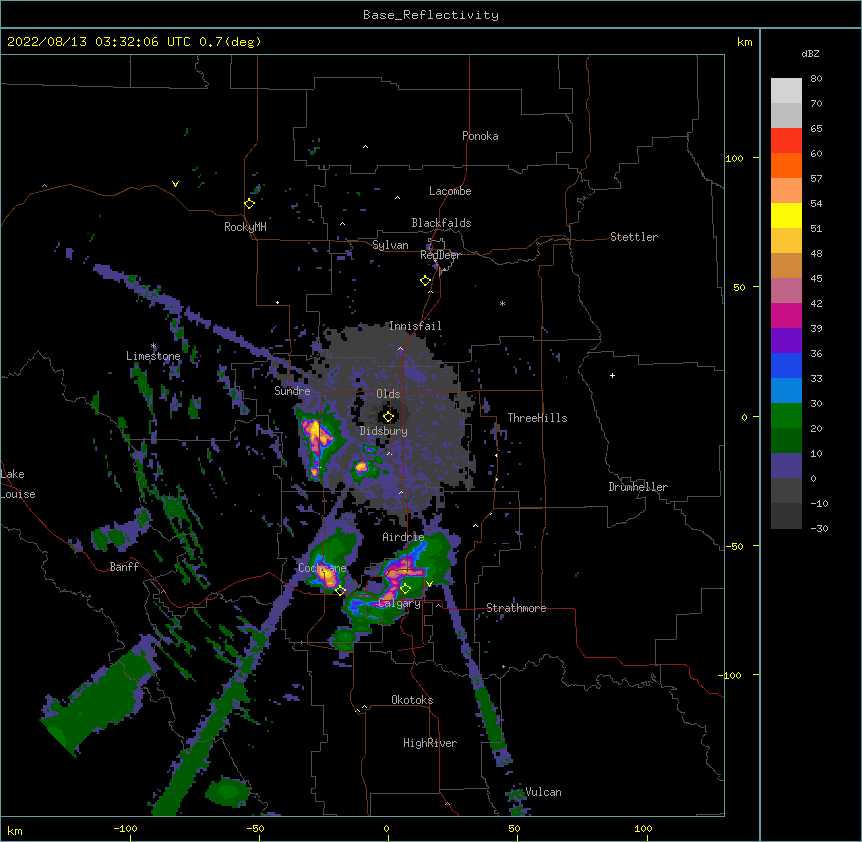The width and height of the screenshot is (862, 842).
Task: Click the yellow diamond marker below Cochrane
Action: (x=340, y=590)
